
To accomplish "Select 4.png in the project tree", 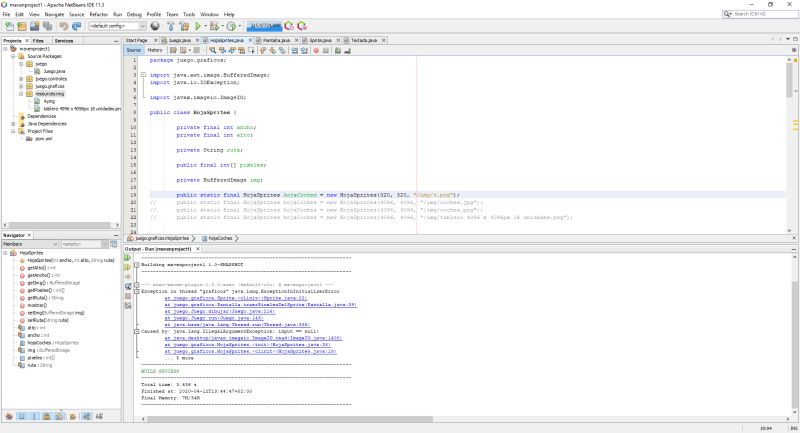I will 49,101.
